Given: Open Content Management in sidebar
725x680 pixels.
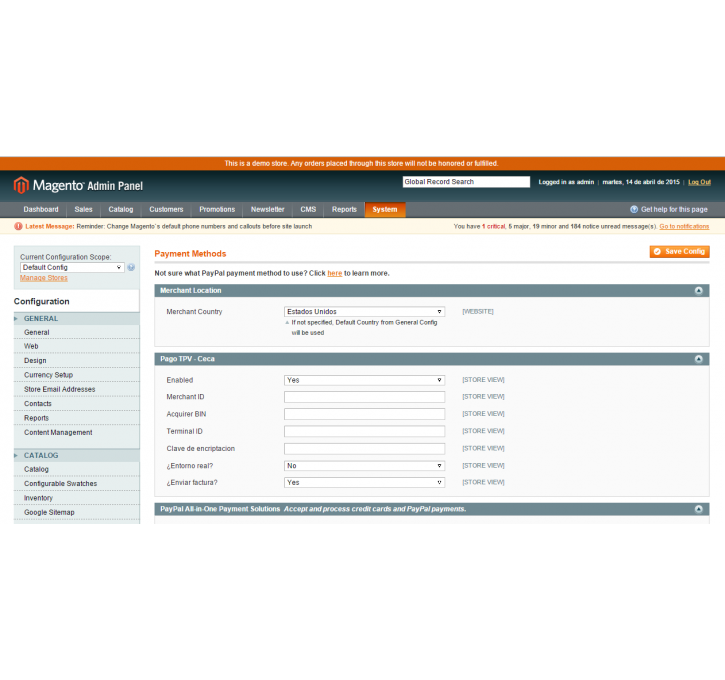Looking at the screenshot, I should [58, 432].
